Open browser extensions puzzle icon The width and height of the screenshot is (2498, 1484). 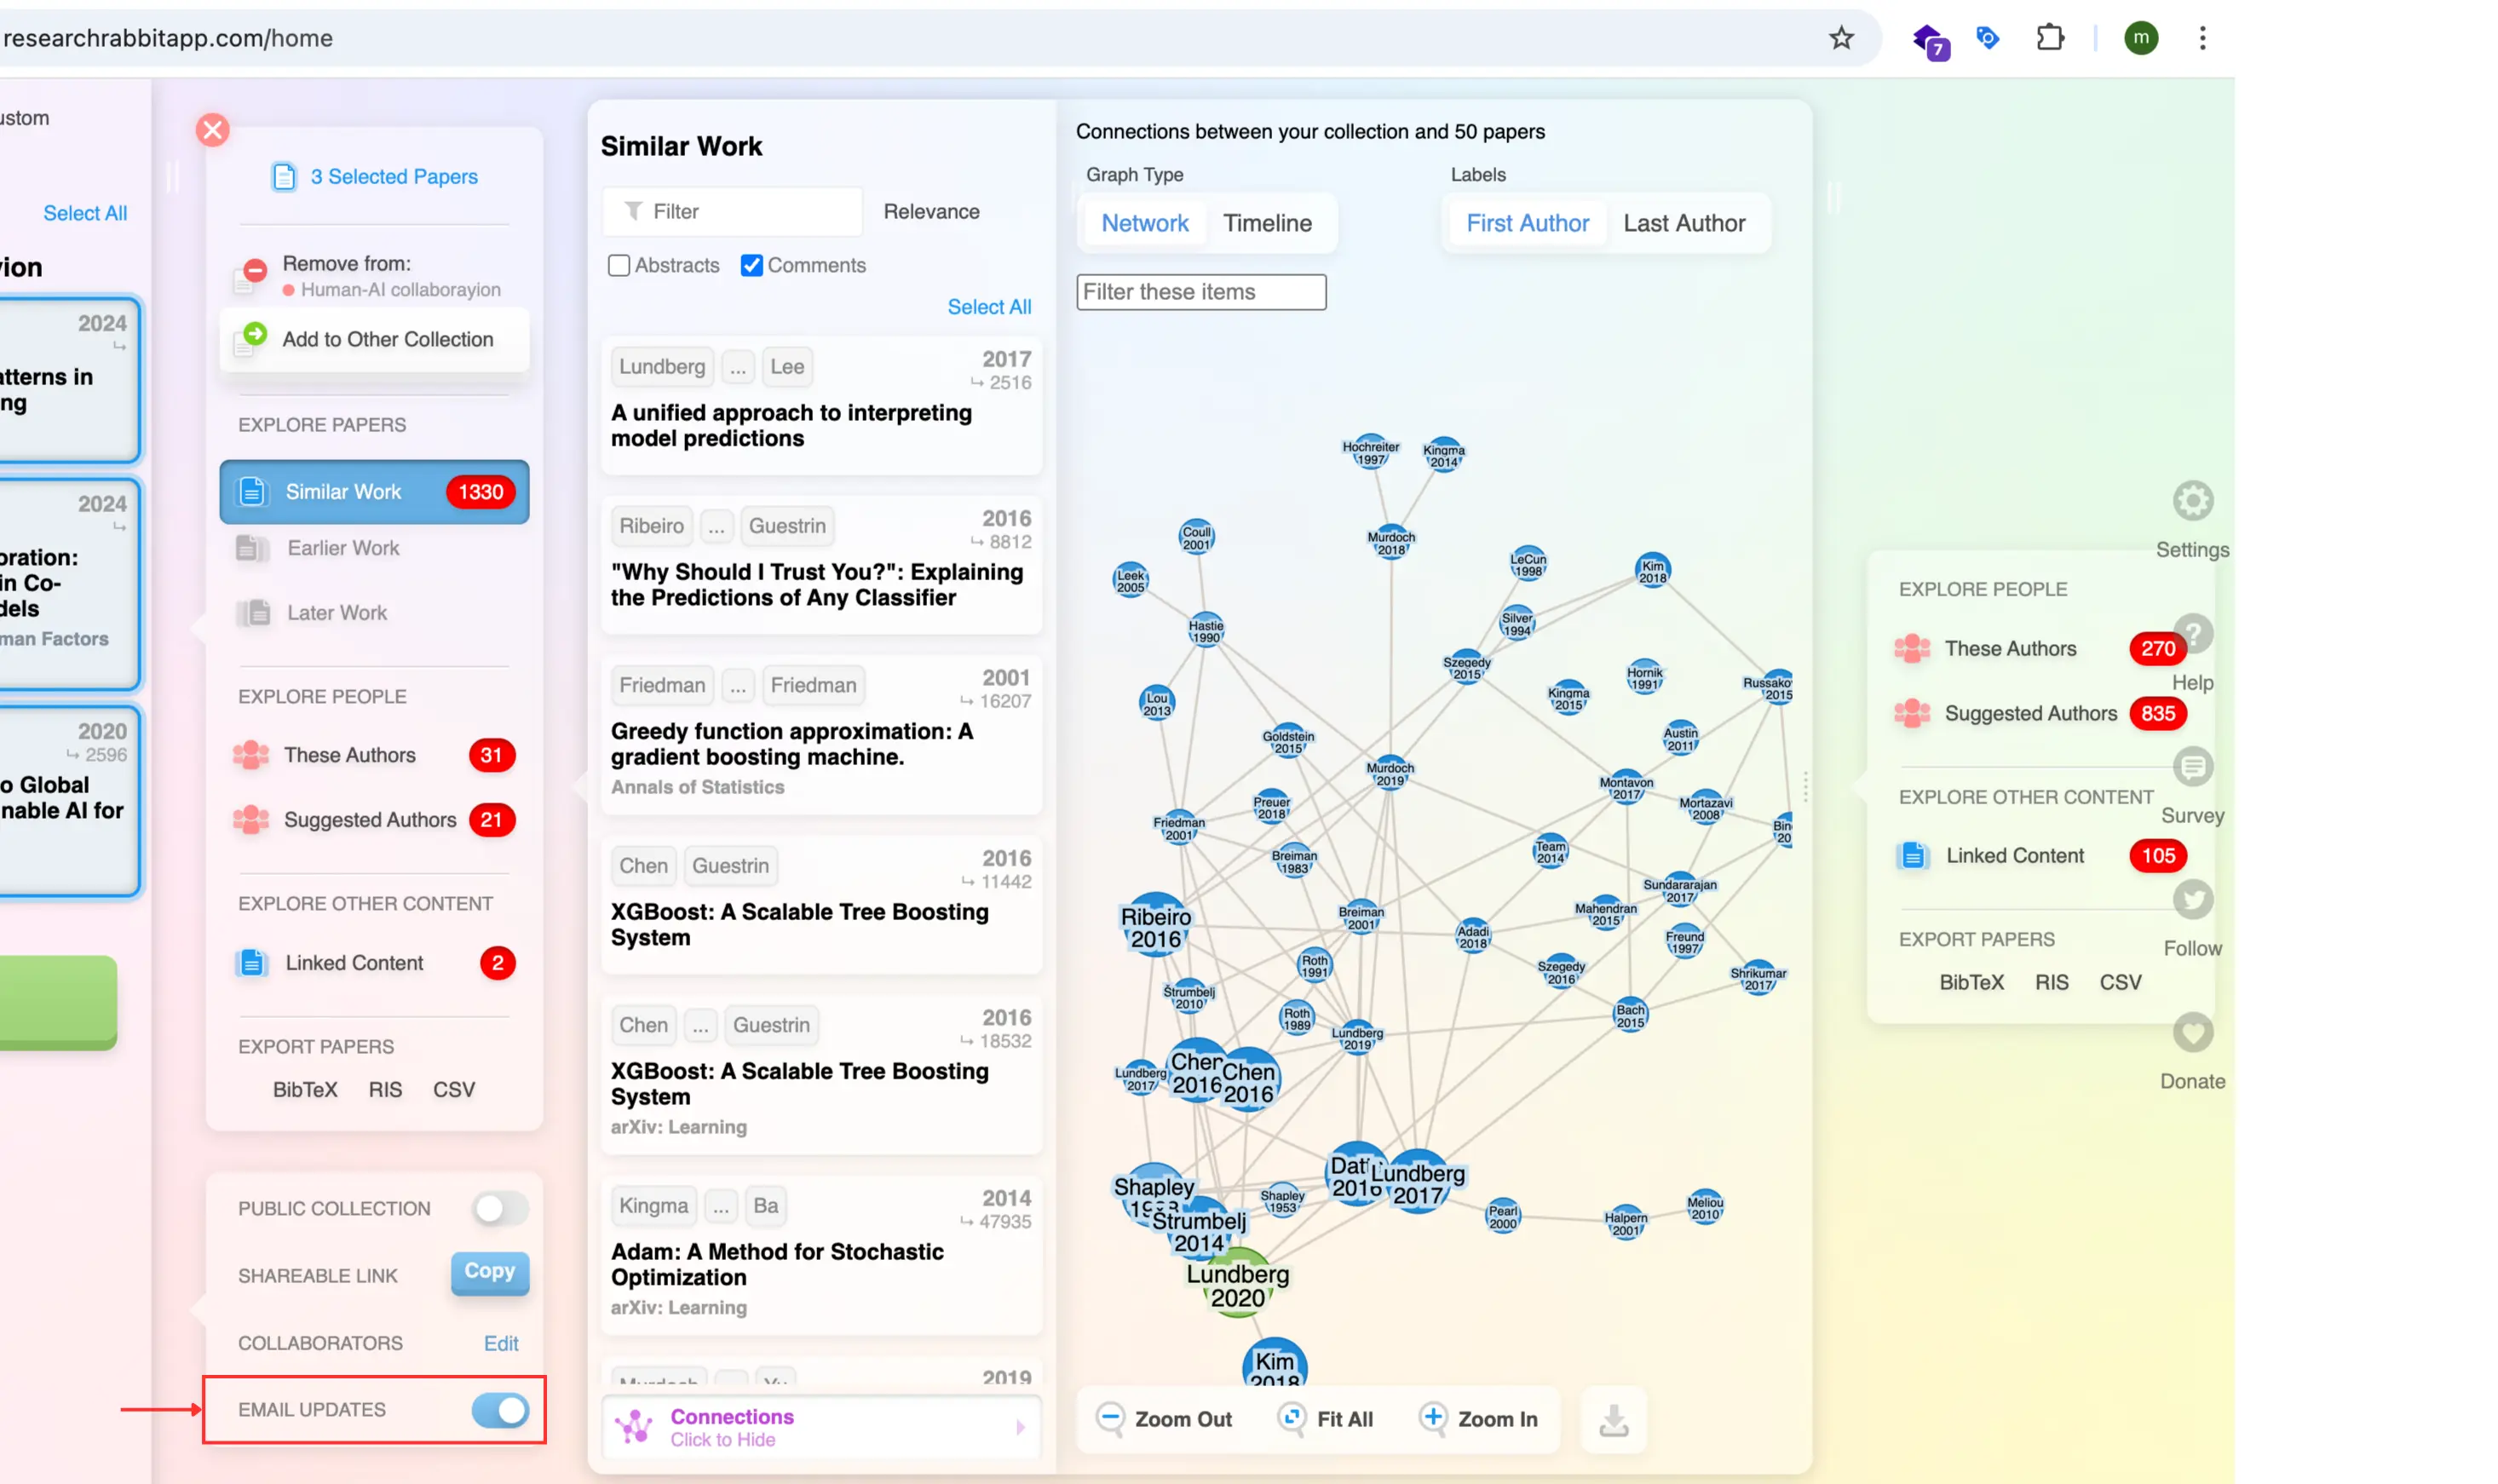pos(2050,38)
